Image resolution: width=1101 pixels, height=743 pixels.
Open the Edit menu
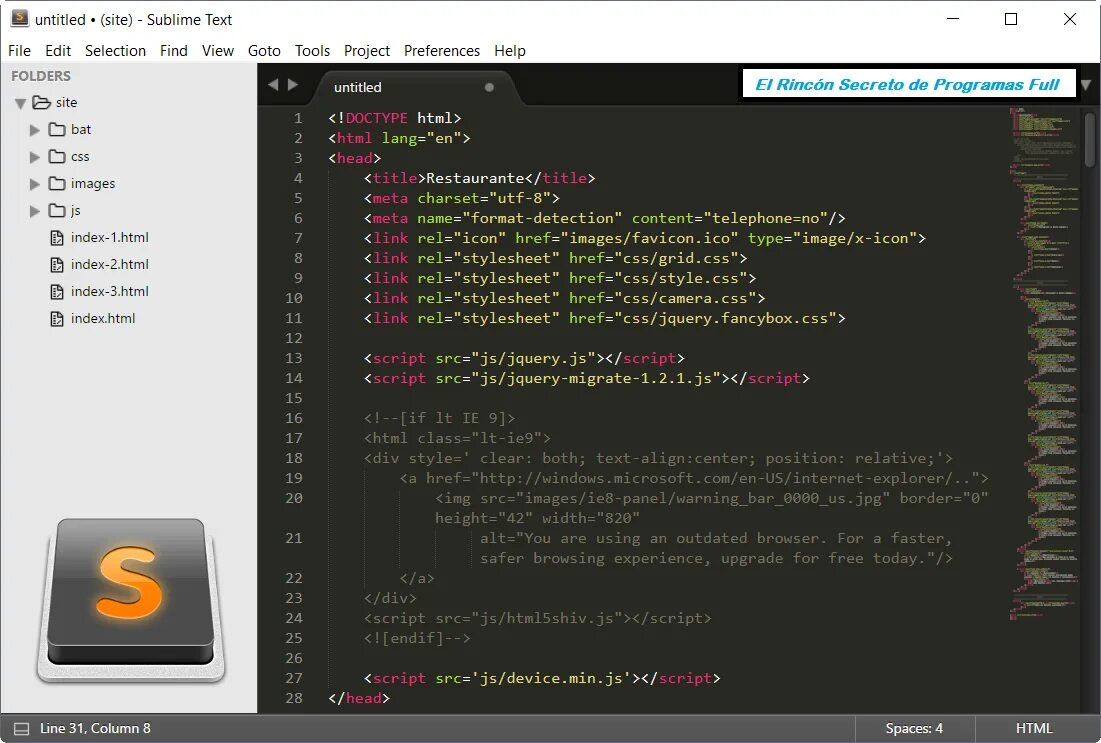pyautogui.click(x=58, y=51)
